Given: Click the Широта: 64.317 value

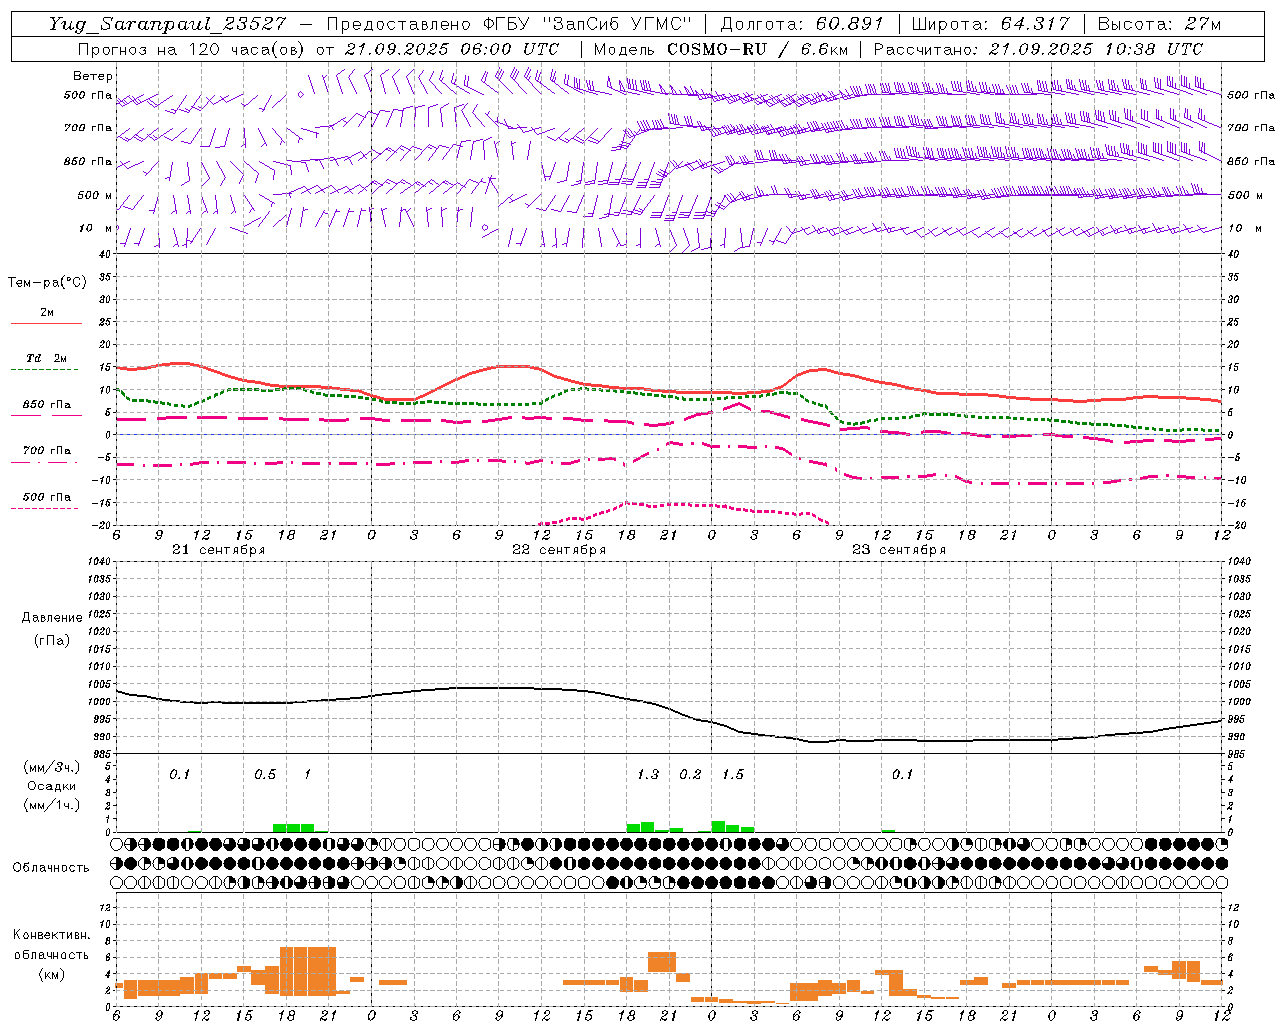Looking at the screenshot, I should (990, 24).
